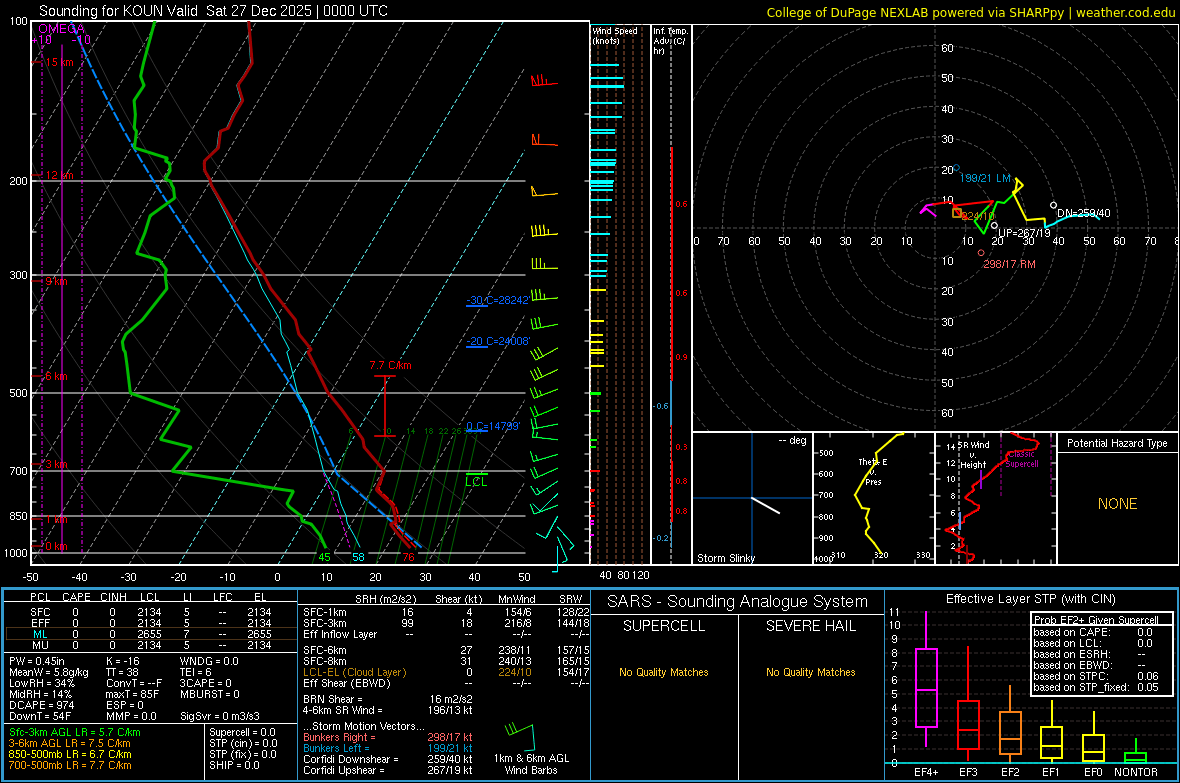Click the Bunkers Right = 298/17 kt line
The height and width of the screenshot is (783, 1180).
coord(388,737)
